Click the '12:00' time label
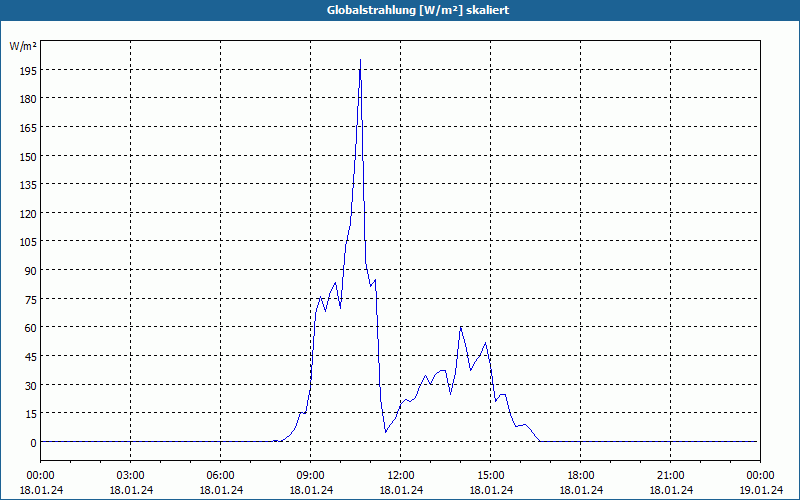 (401, 476)
